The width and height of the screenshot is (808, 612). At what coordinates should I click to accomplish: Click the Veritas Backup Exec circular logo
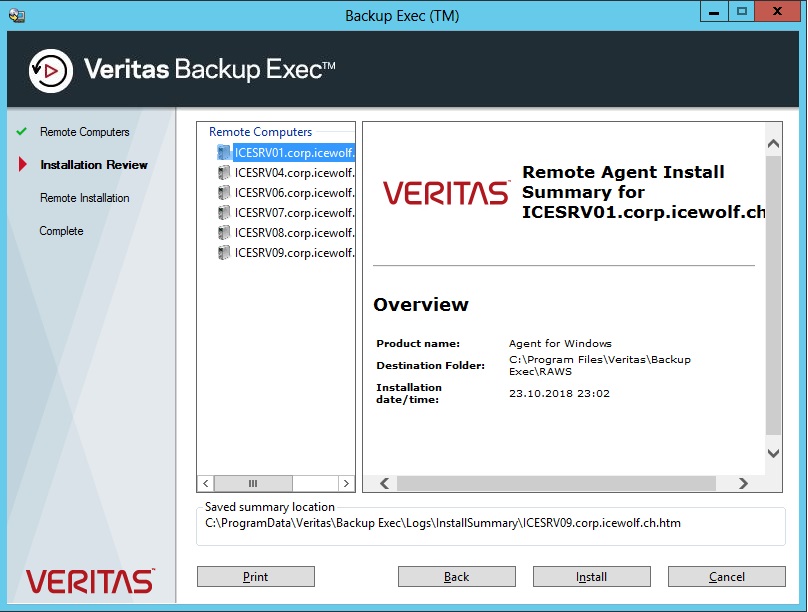[50, 71]
